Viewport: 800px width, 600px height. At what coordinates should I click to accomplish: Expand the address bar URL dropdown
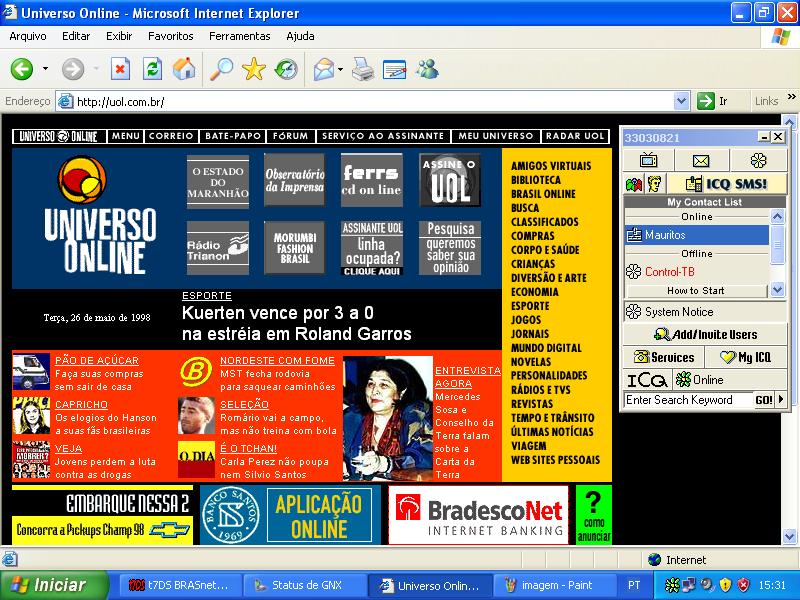click(x=681, y=101)
